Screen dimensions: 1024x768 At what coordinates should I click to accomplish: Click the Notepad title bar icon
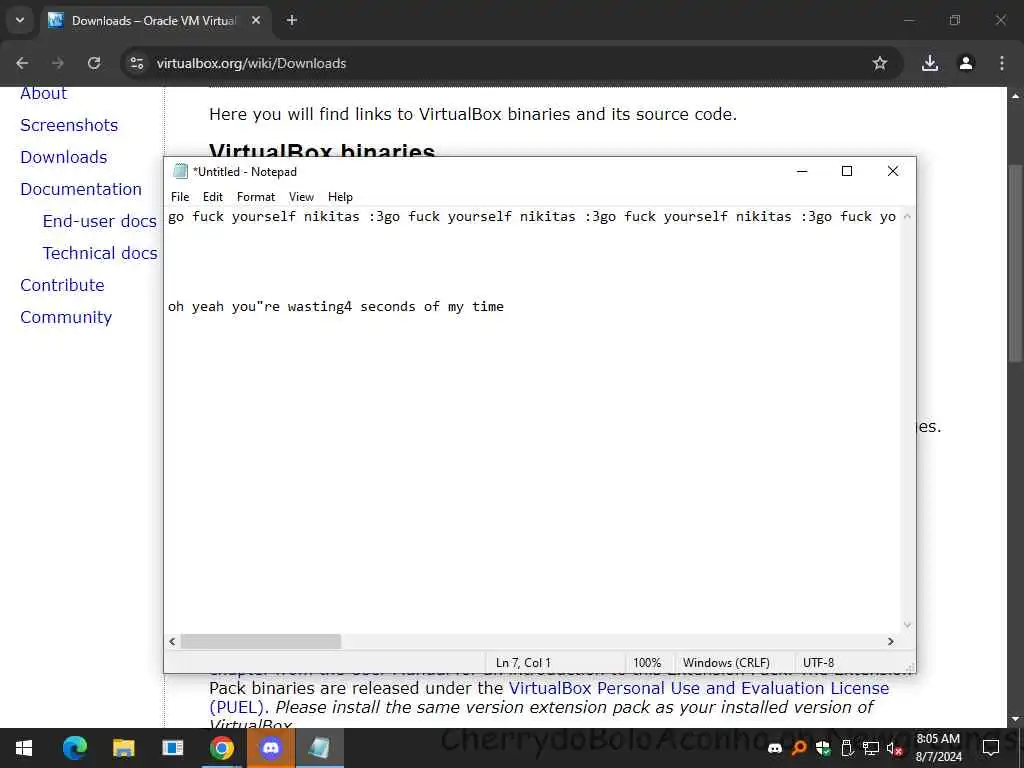click(x=180, y=172)
